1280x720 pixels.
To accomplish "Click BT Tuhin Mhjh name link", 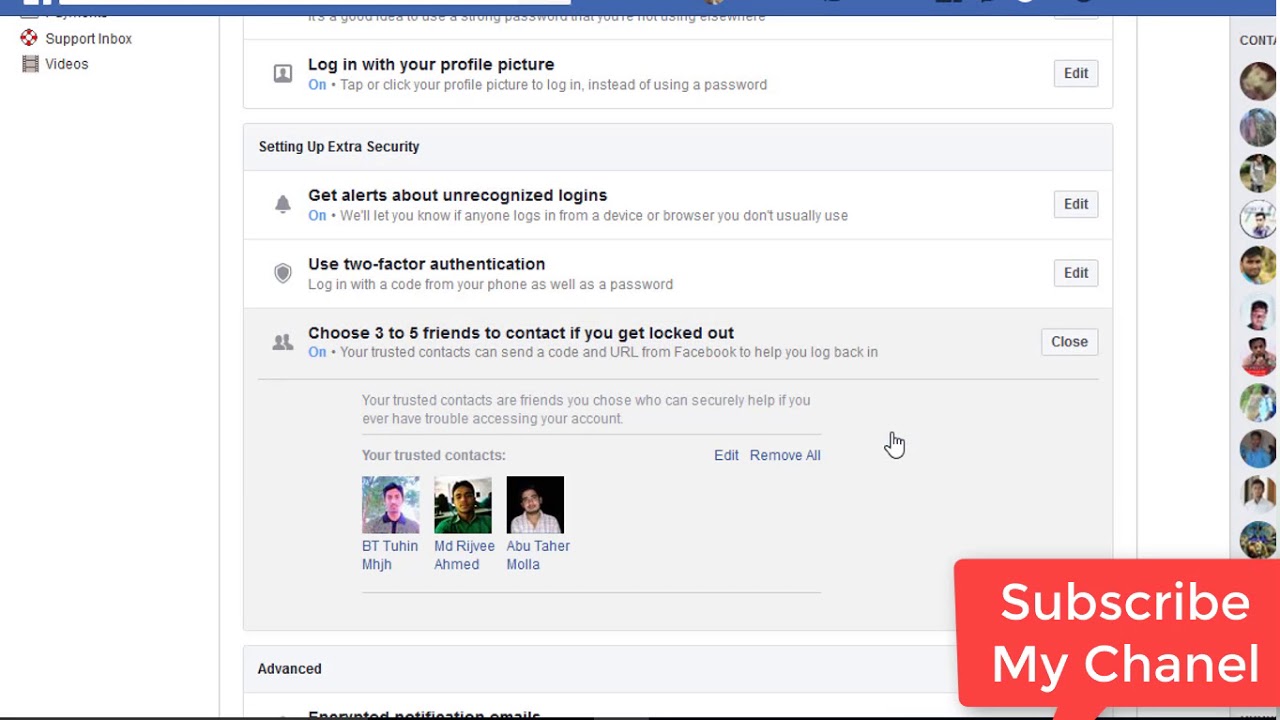I will pos(390,555).
